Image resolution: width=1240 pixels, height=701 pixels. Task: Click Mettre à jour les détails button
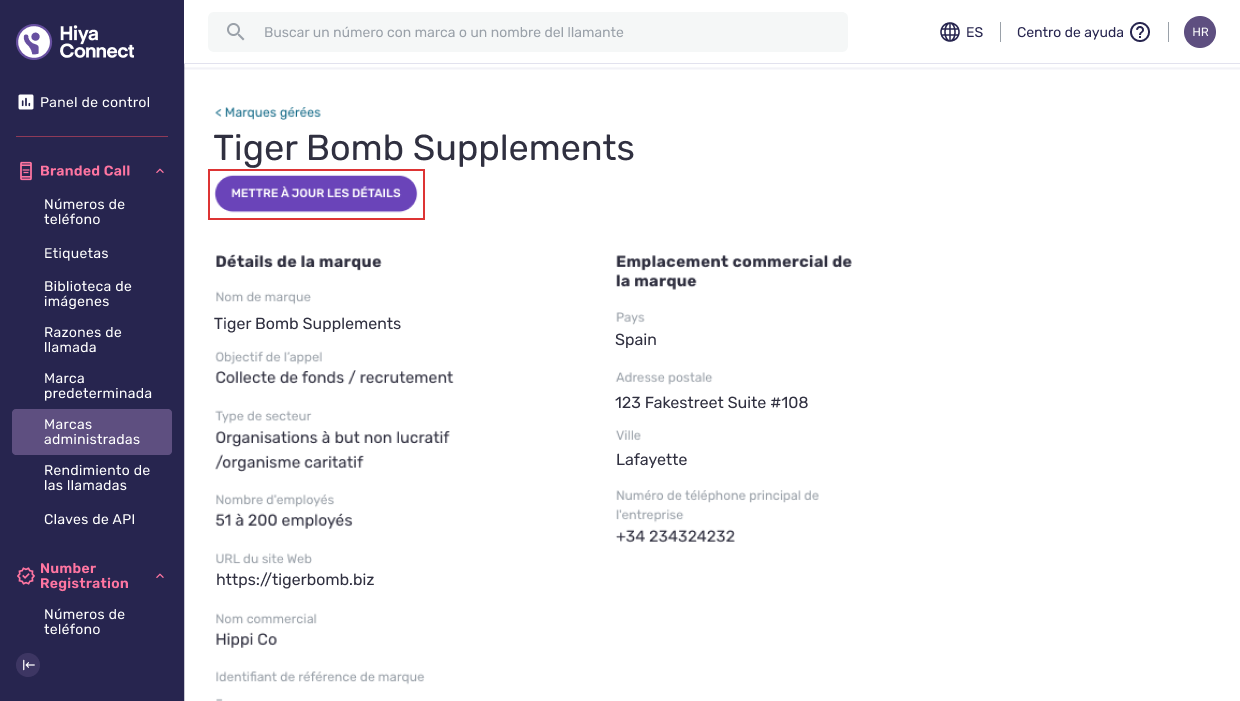(x=316, y=193)
